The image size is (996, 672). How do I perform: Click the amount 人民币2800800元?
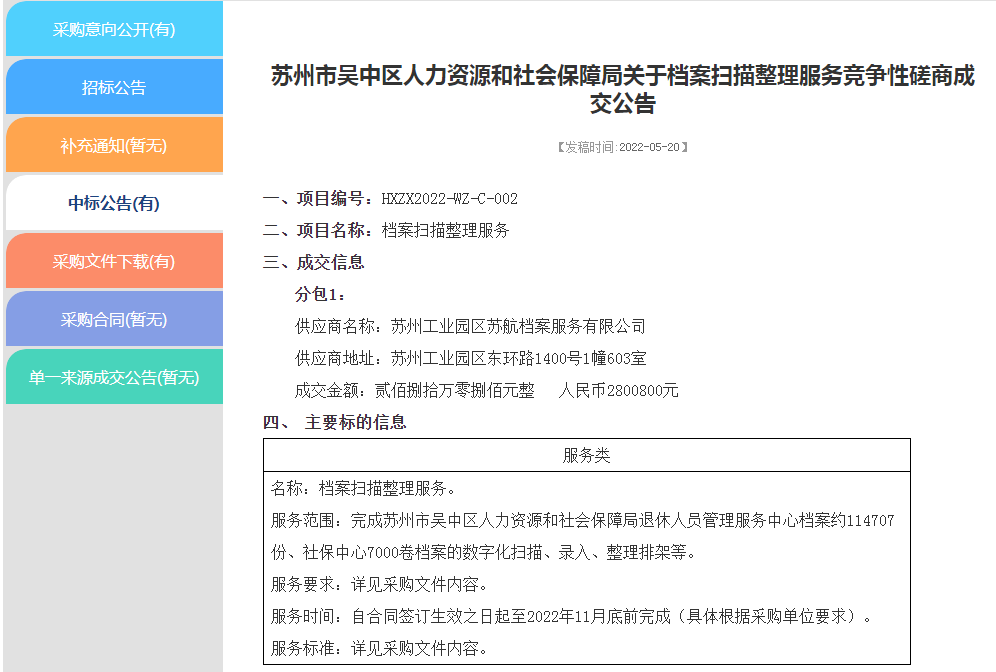619,390
